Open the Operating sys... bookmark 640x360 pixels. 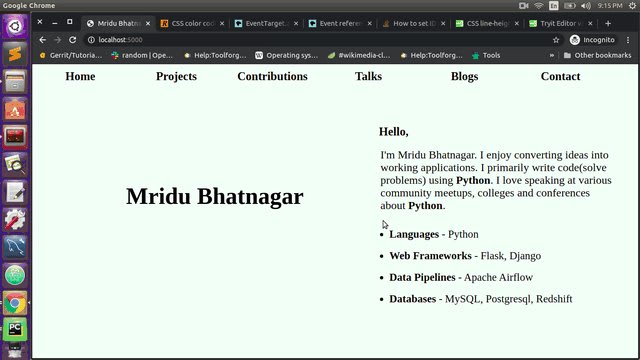(286, 55)
